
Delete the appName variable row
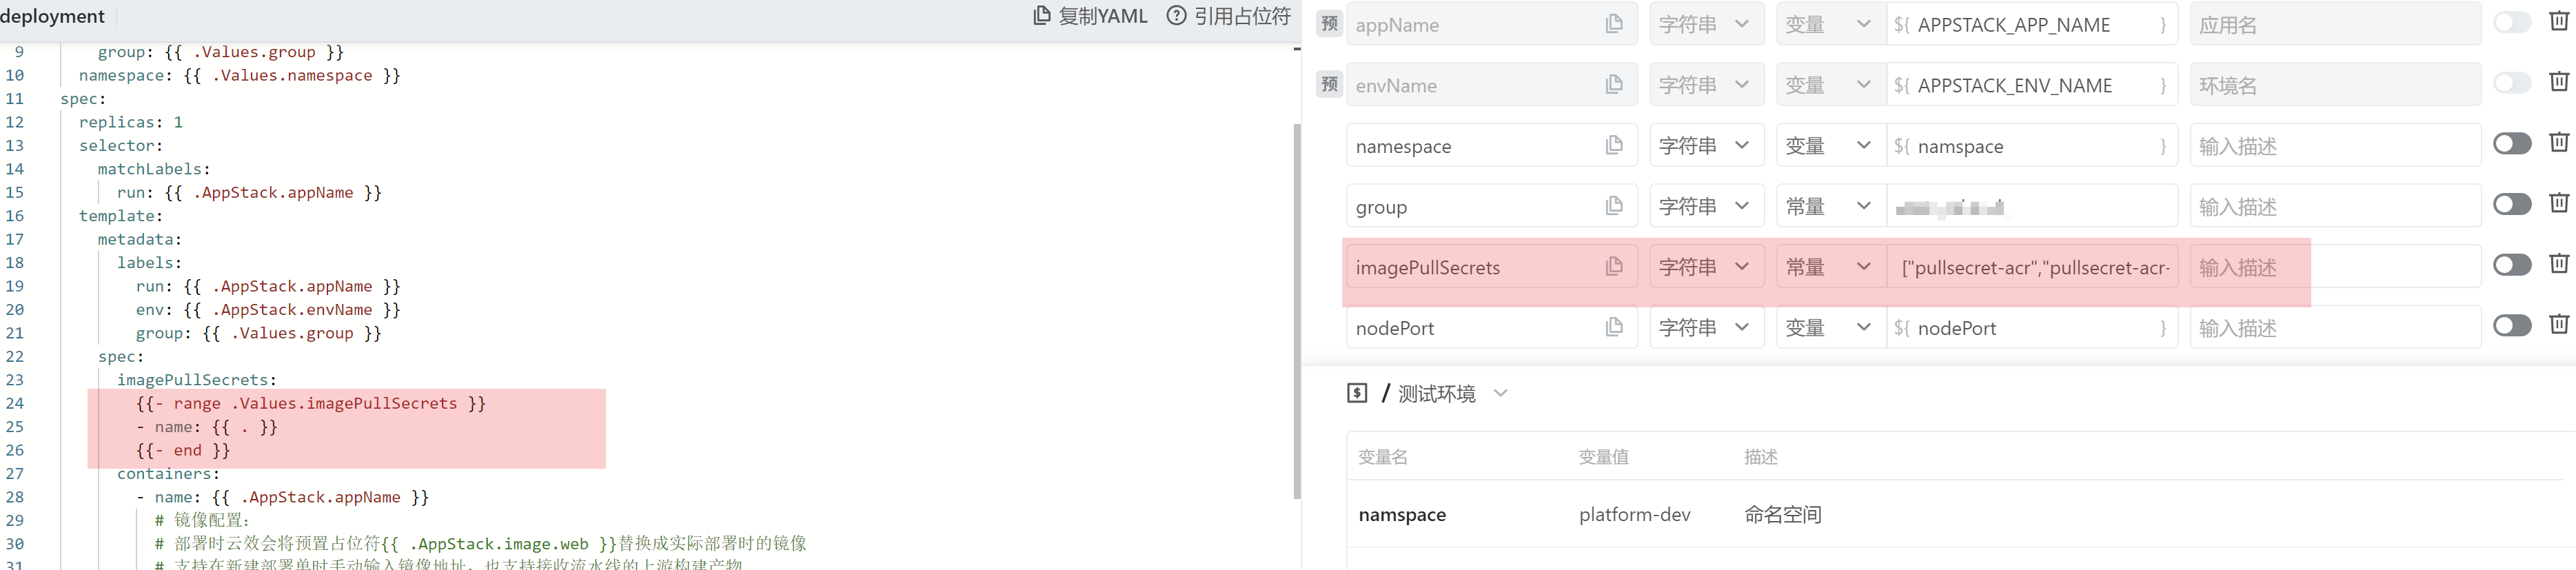pyautogui.click(x=2558, y=21)
